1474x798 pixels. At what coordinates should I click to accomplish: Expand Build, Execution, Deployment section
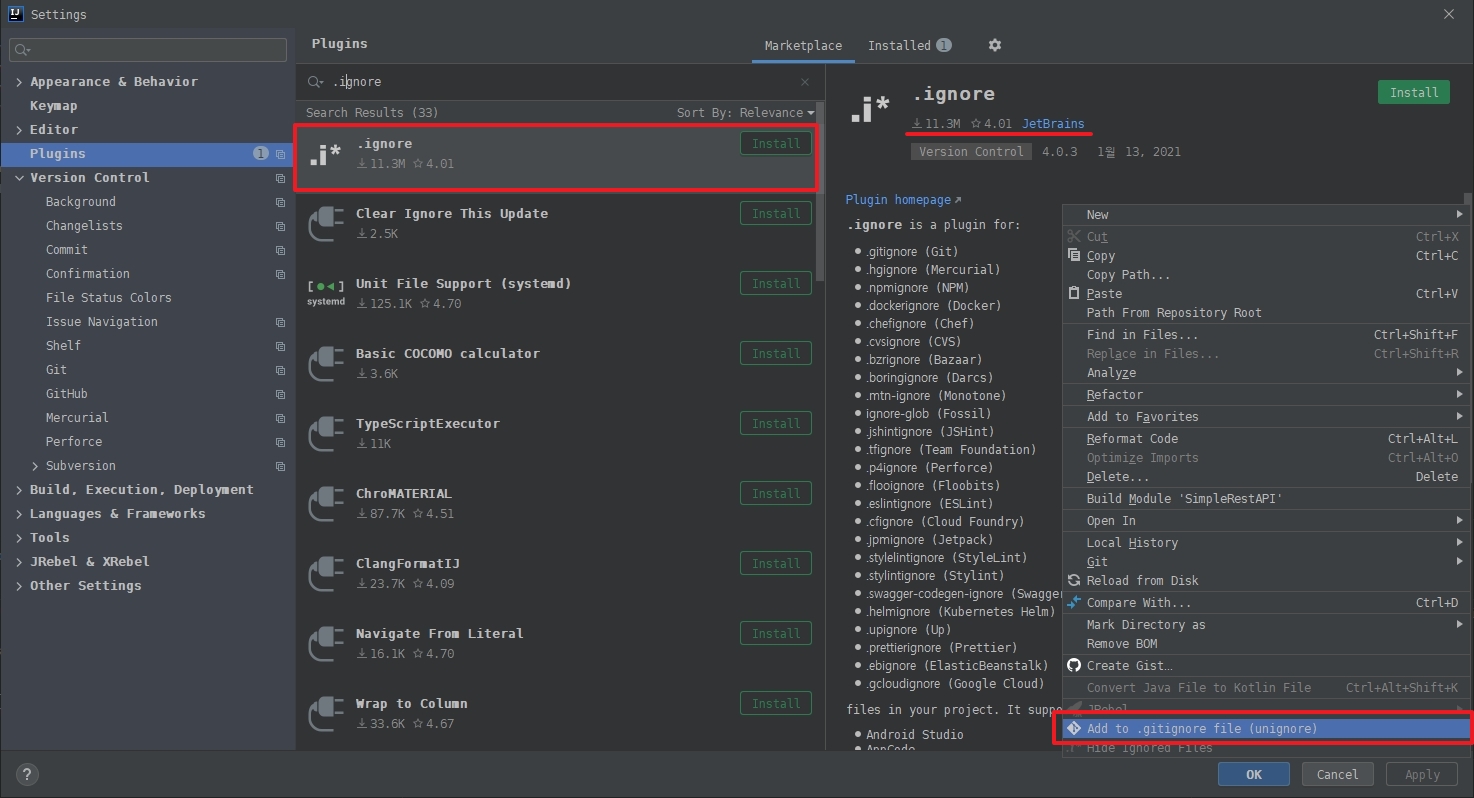(x=19, y=490)
